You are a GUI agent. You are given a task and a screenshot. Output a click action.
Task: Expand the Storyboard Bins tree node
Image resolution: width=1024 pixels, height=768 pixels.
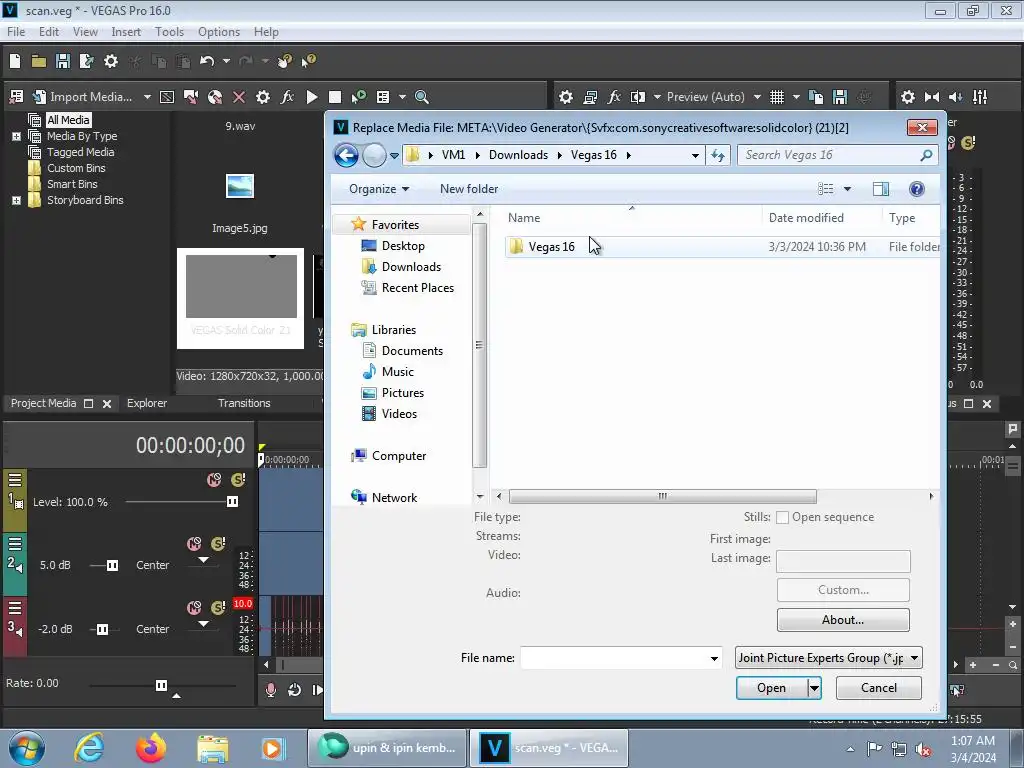(x=16, y=200)
